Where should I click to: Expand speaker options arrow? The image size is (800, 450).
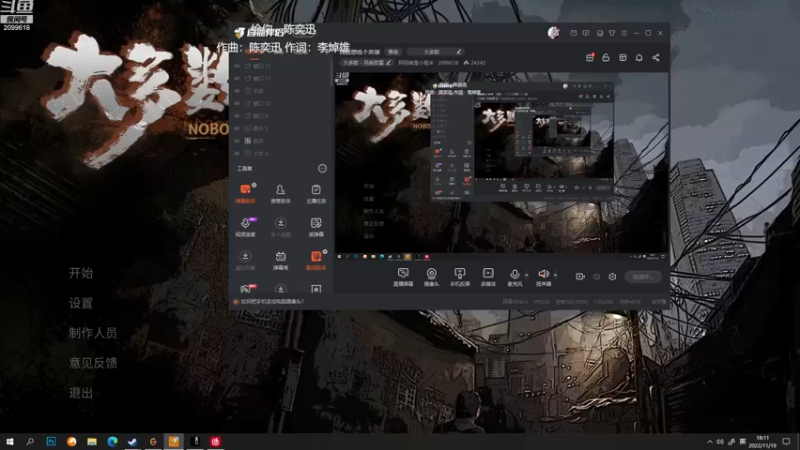coord(555,276)
